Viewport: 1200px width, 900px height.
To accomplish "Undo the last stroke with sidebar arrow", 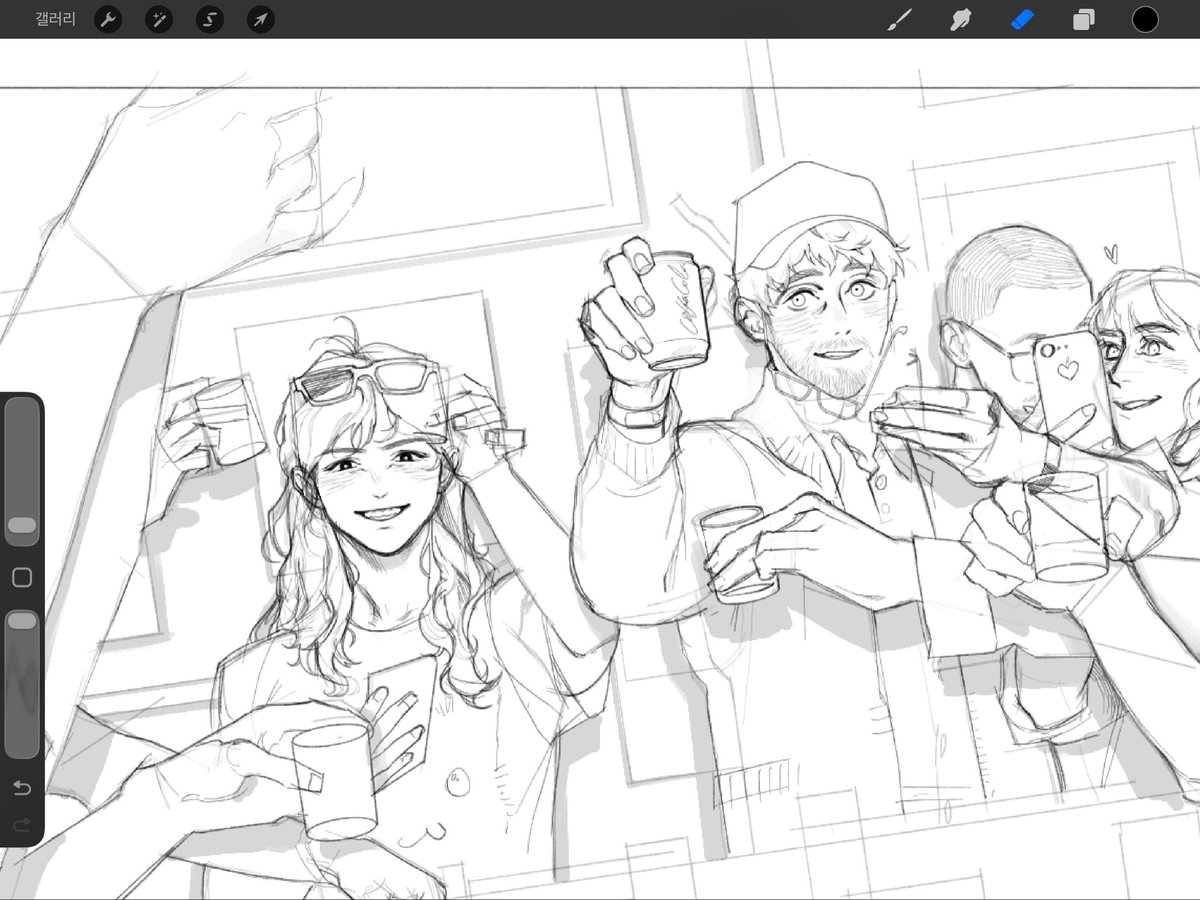I will [22, 788].
